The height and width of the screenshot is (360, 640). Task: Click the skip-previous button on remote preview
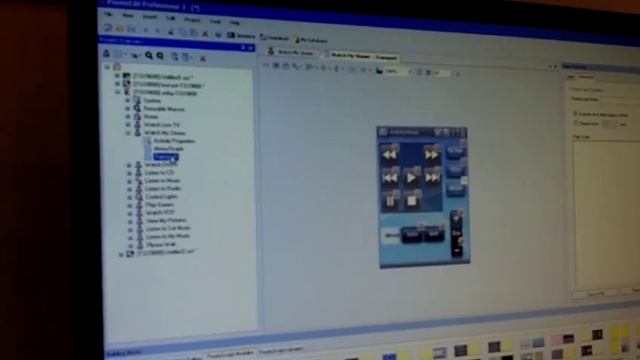tap(390, 178)
